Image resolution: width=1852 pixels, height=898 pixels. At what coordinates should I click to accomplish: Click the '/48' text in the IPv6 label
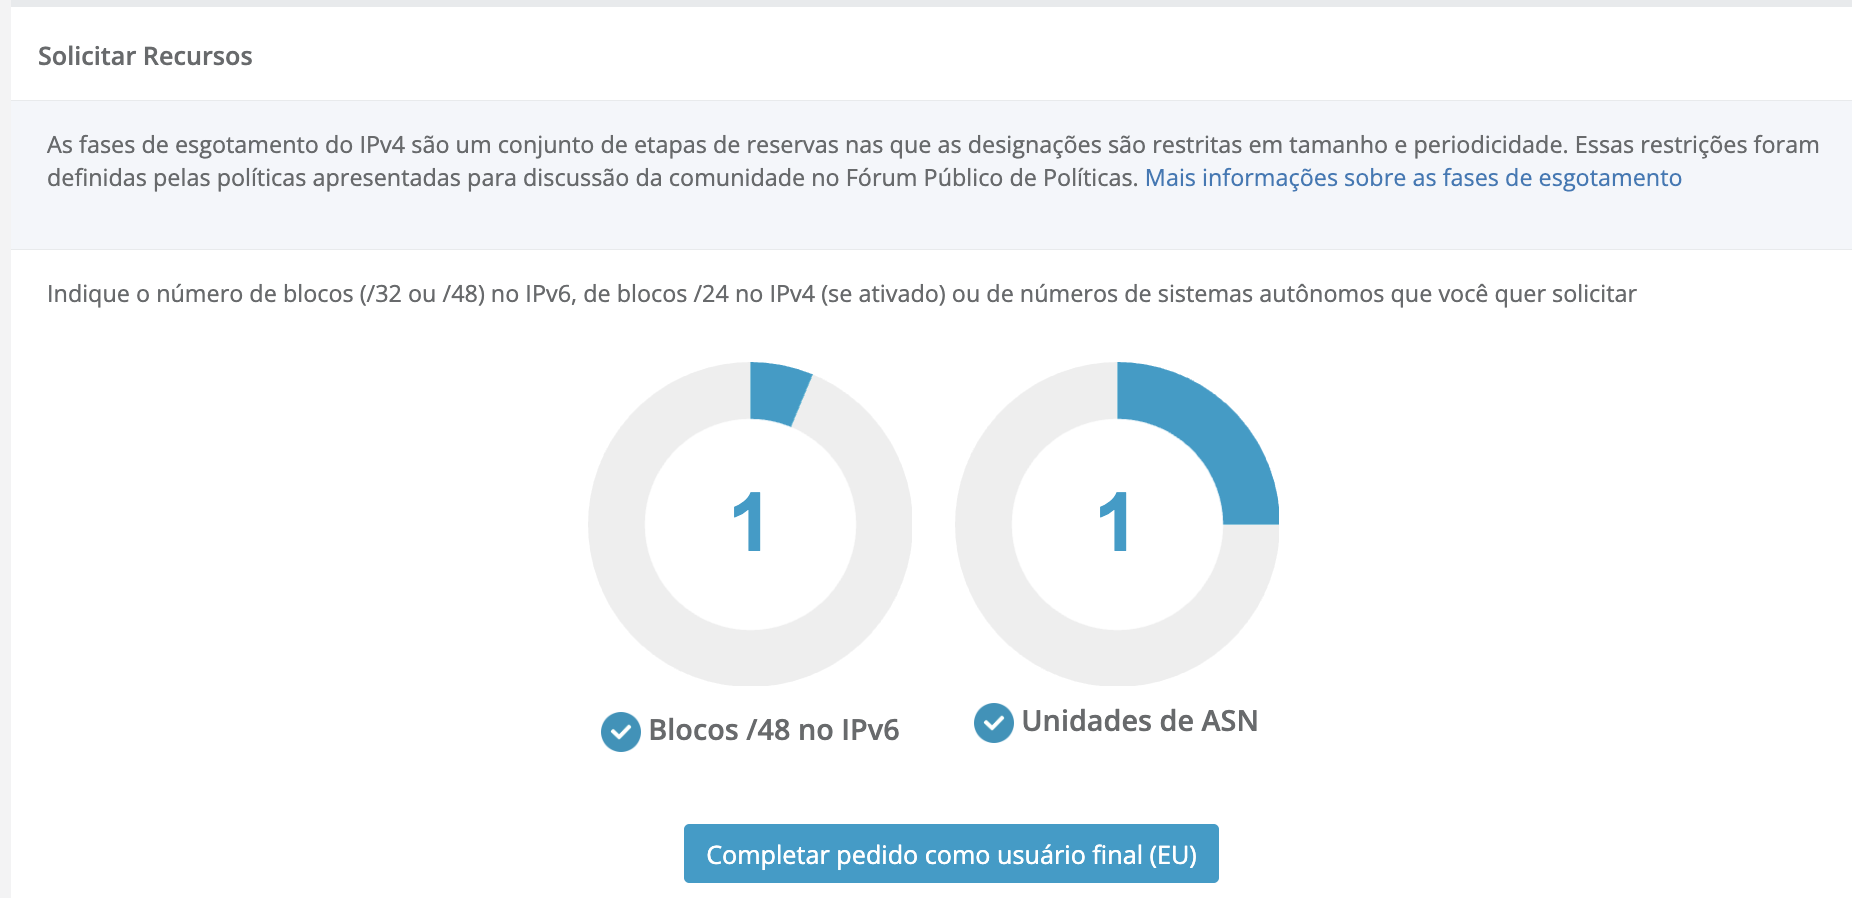point(768,731)
